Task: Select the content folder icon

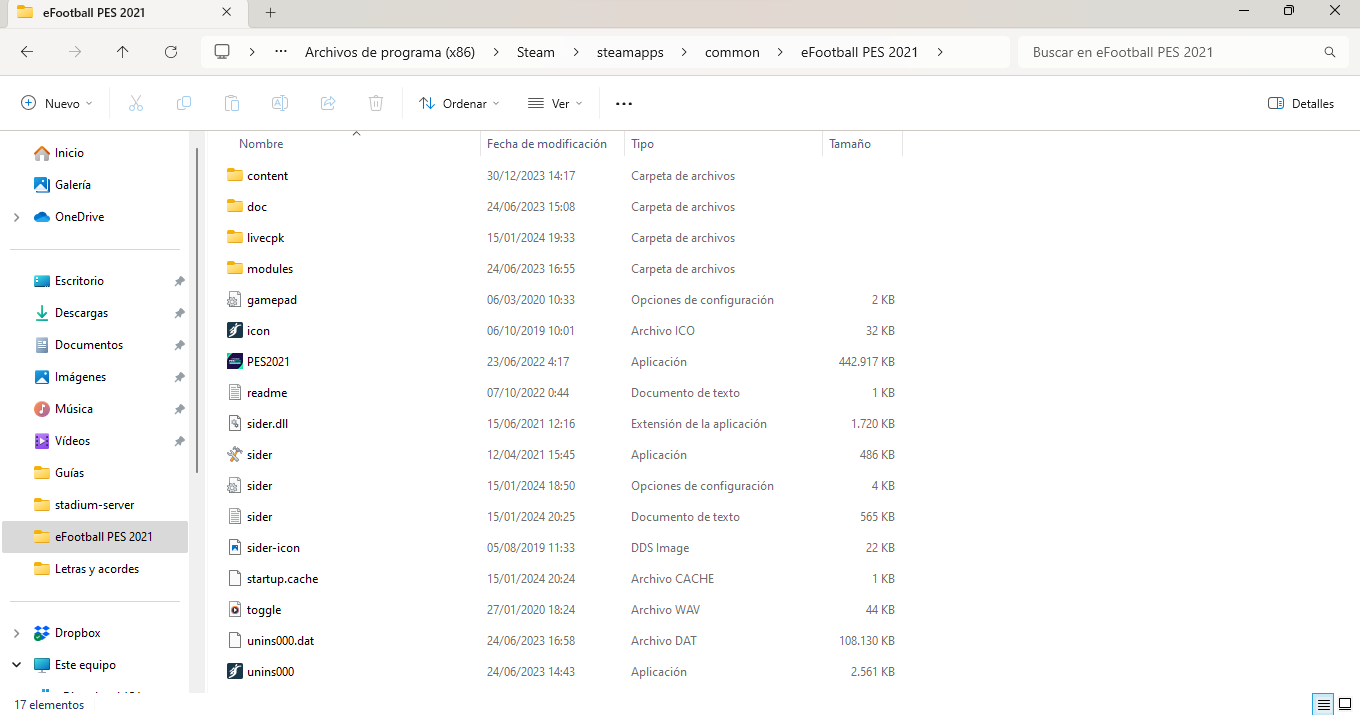Action: 235,175
